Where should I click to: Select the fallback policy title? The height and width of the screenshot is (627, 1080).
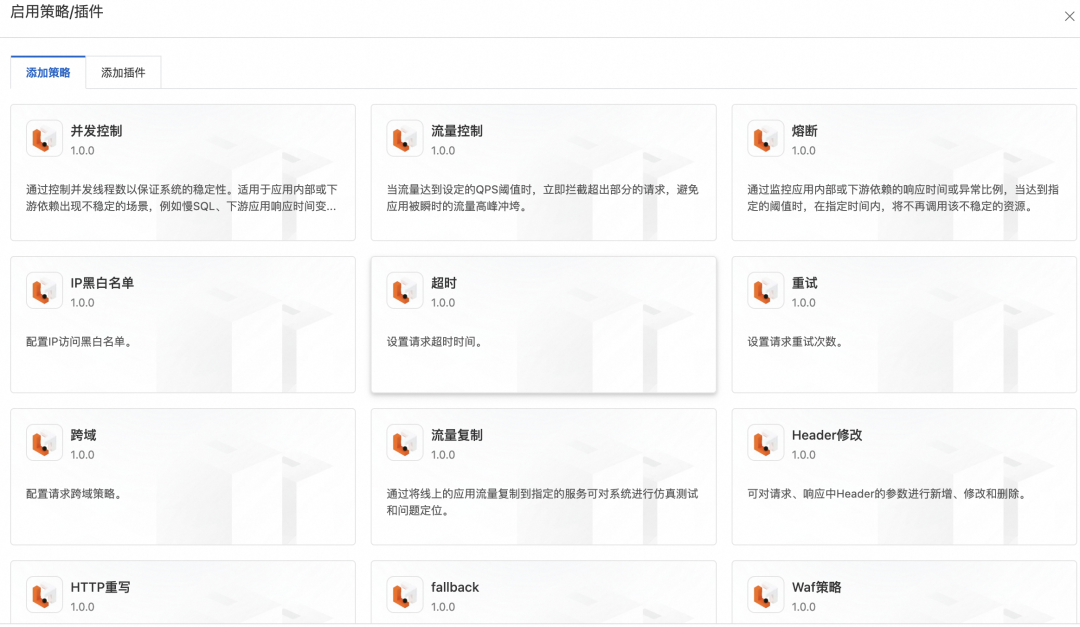click(455, 588)
